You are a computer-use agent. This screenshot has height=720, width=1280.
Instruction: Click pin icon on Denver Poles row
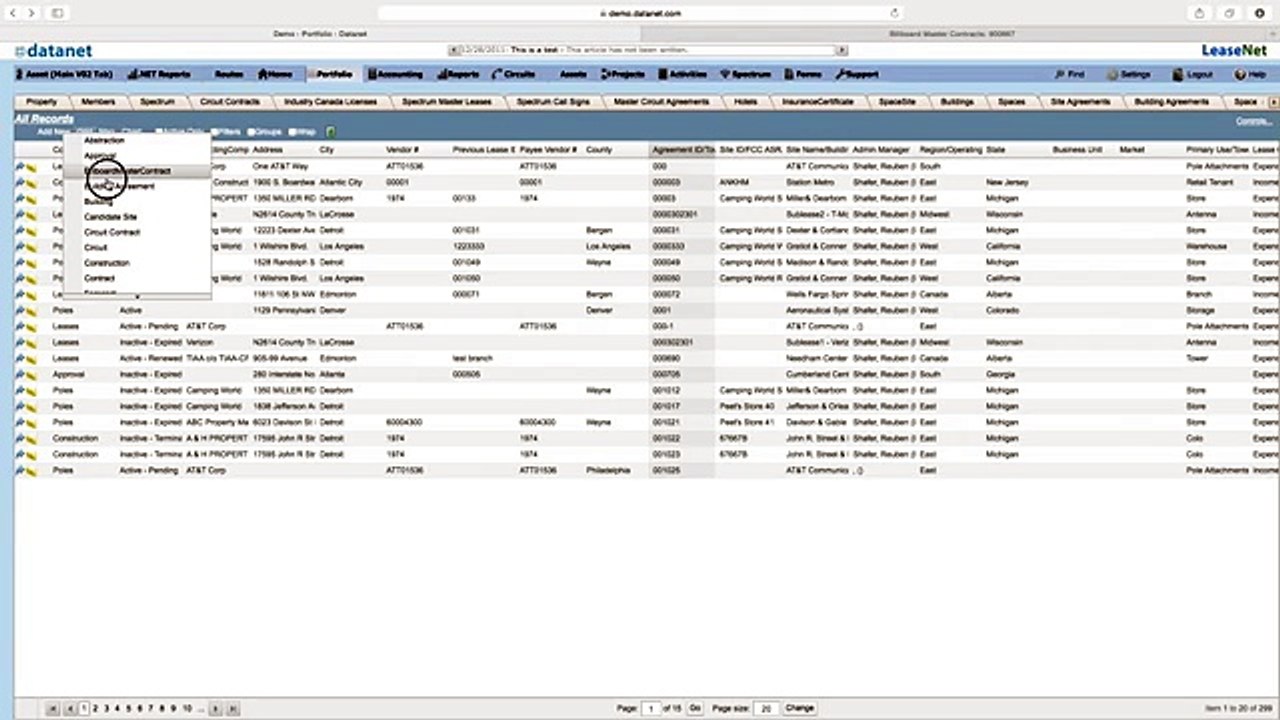click(20, 311)
